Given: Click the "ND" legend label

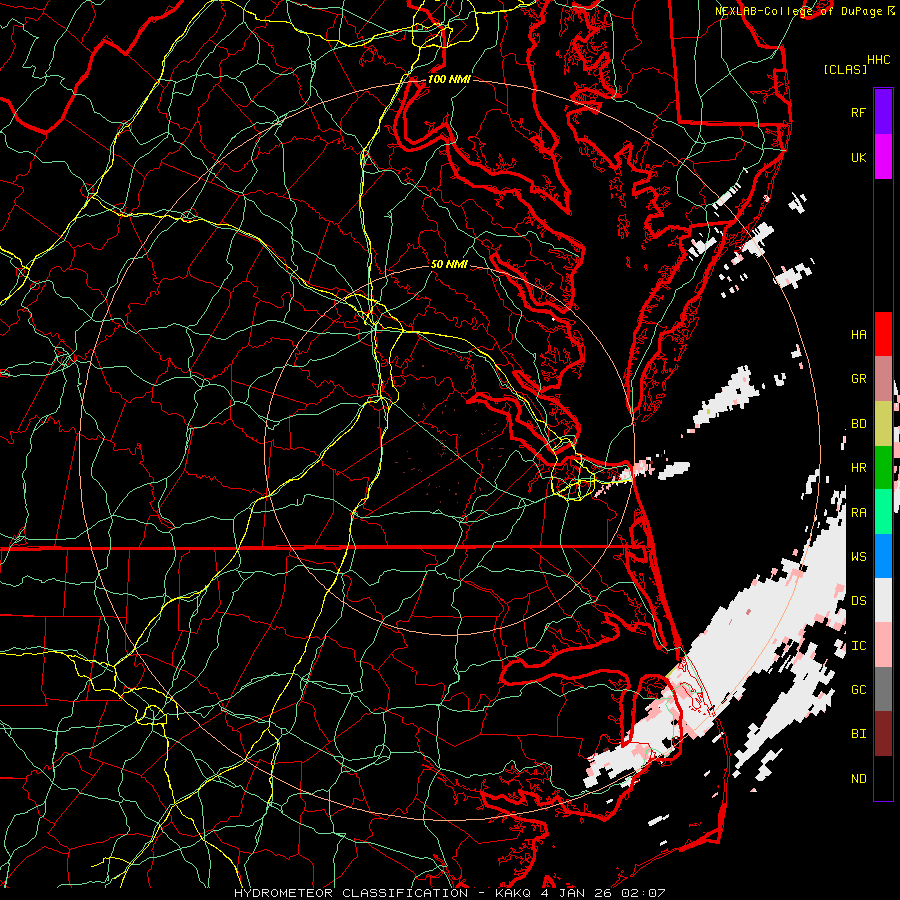Looking at the screenshot, I should coord(859,779).
